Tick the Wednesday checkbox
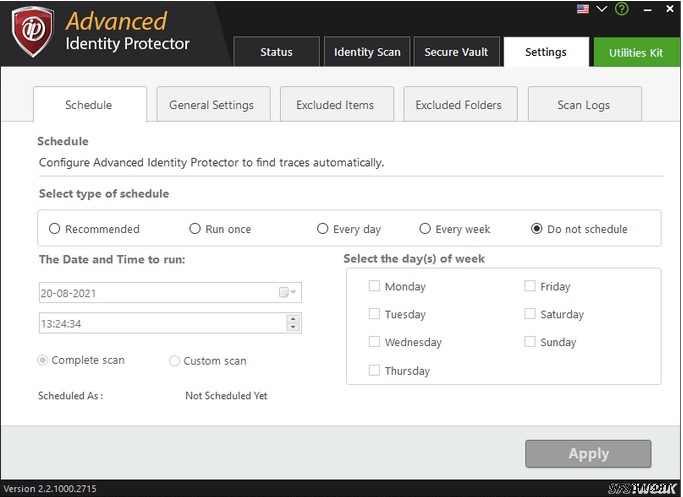This screenshot has height=497, width=683. click(x=374, y=341)
